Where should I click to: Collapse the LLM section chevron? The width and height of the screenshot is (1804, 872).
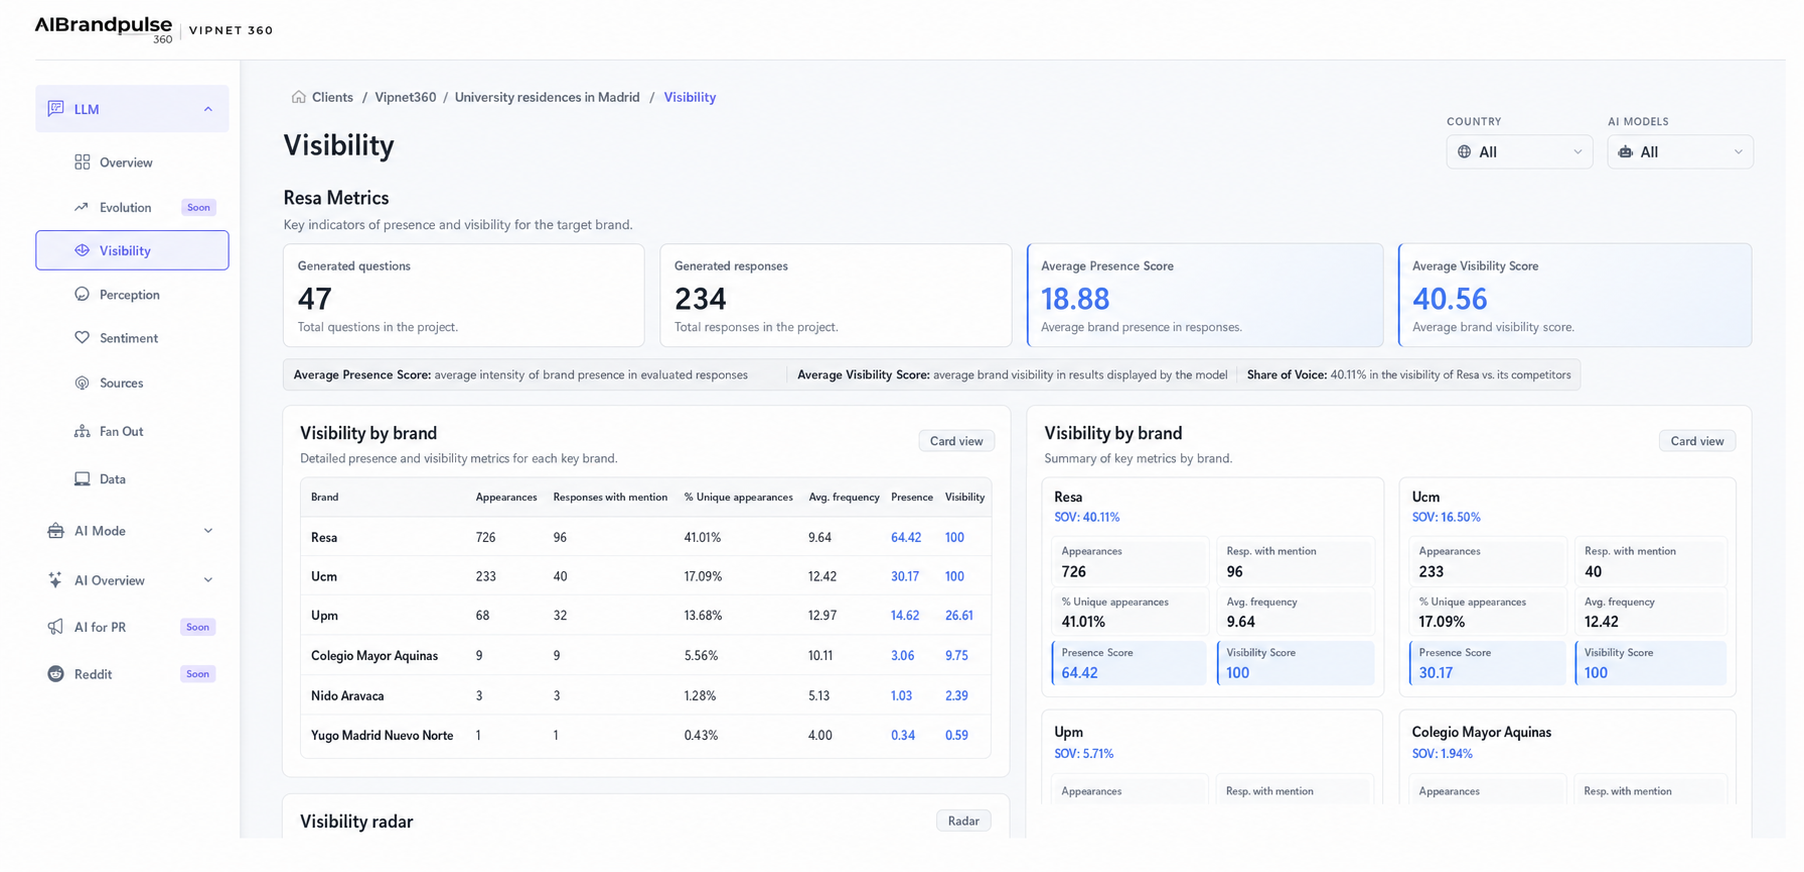tap(208, 109)
